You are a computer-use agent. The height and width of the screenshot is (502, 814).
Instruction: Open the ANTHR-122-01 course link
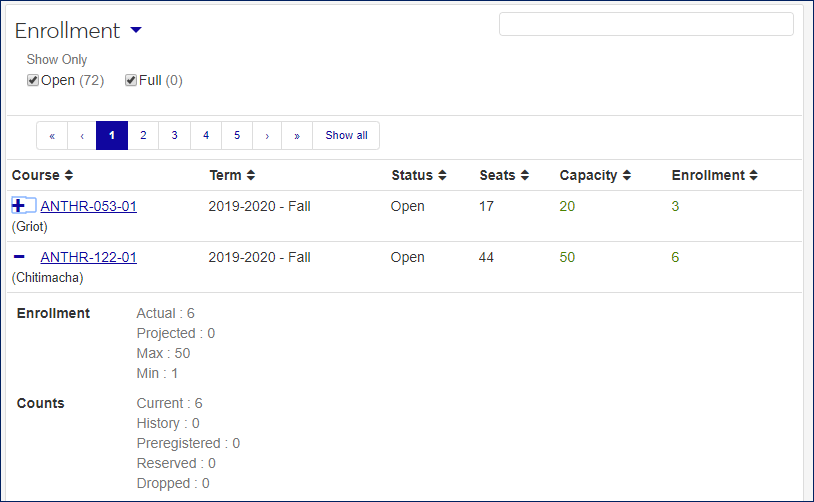tap(88, 257)
